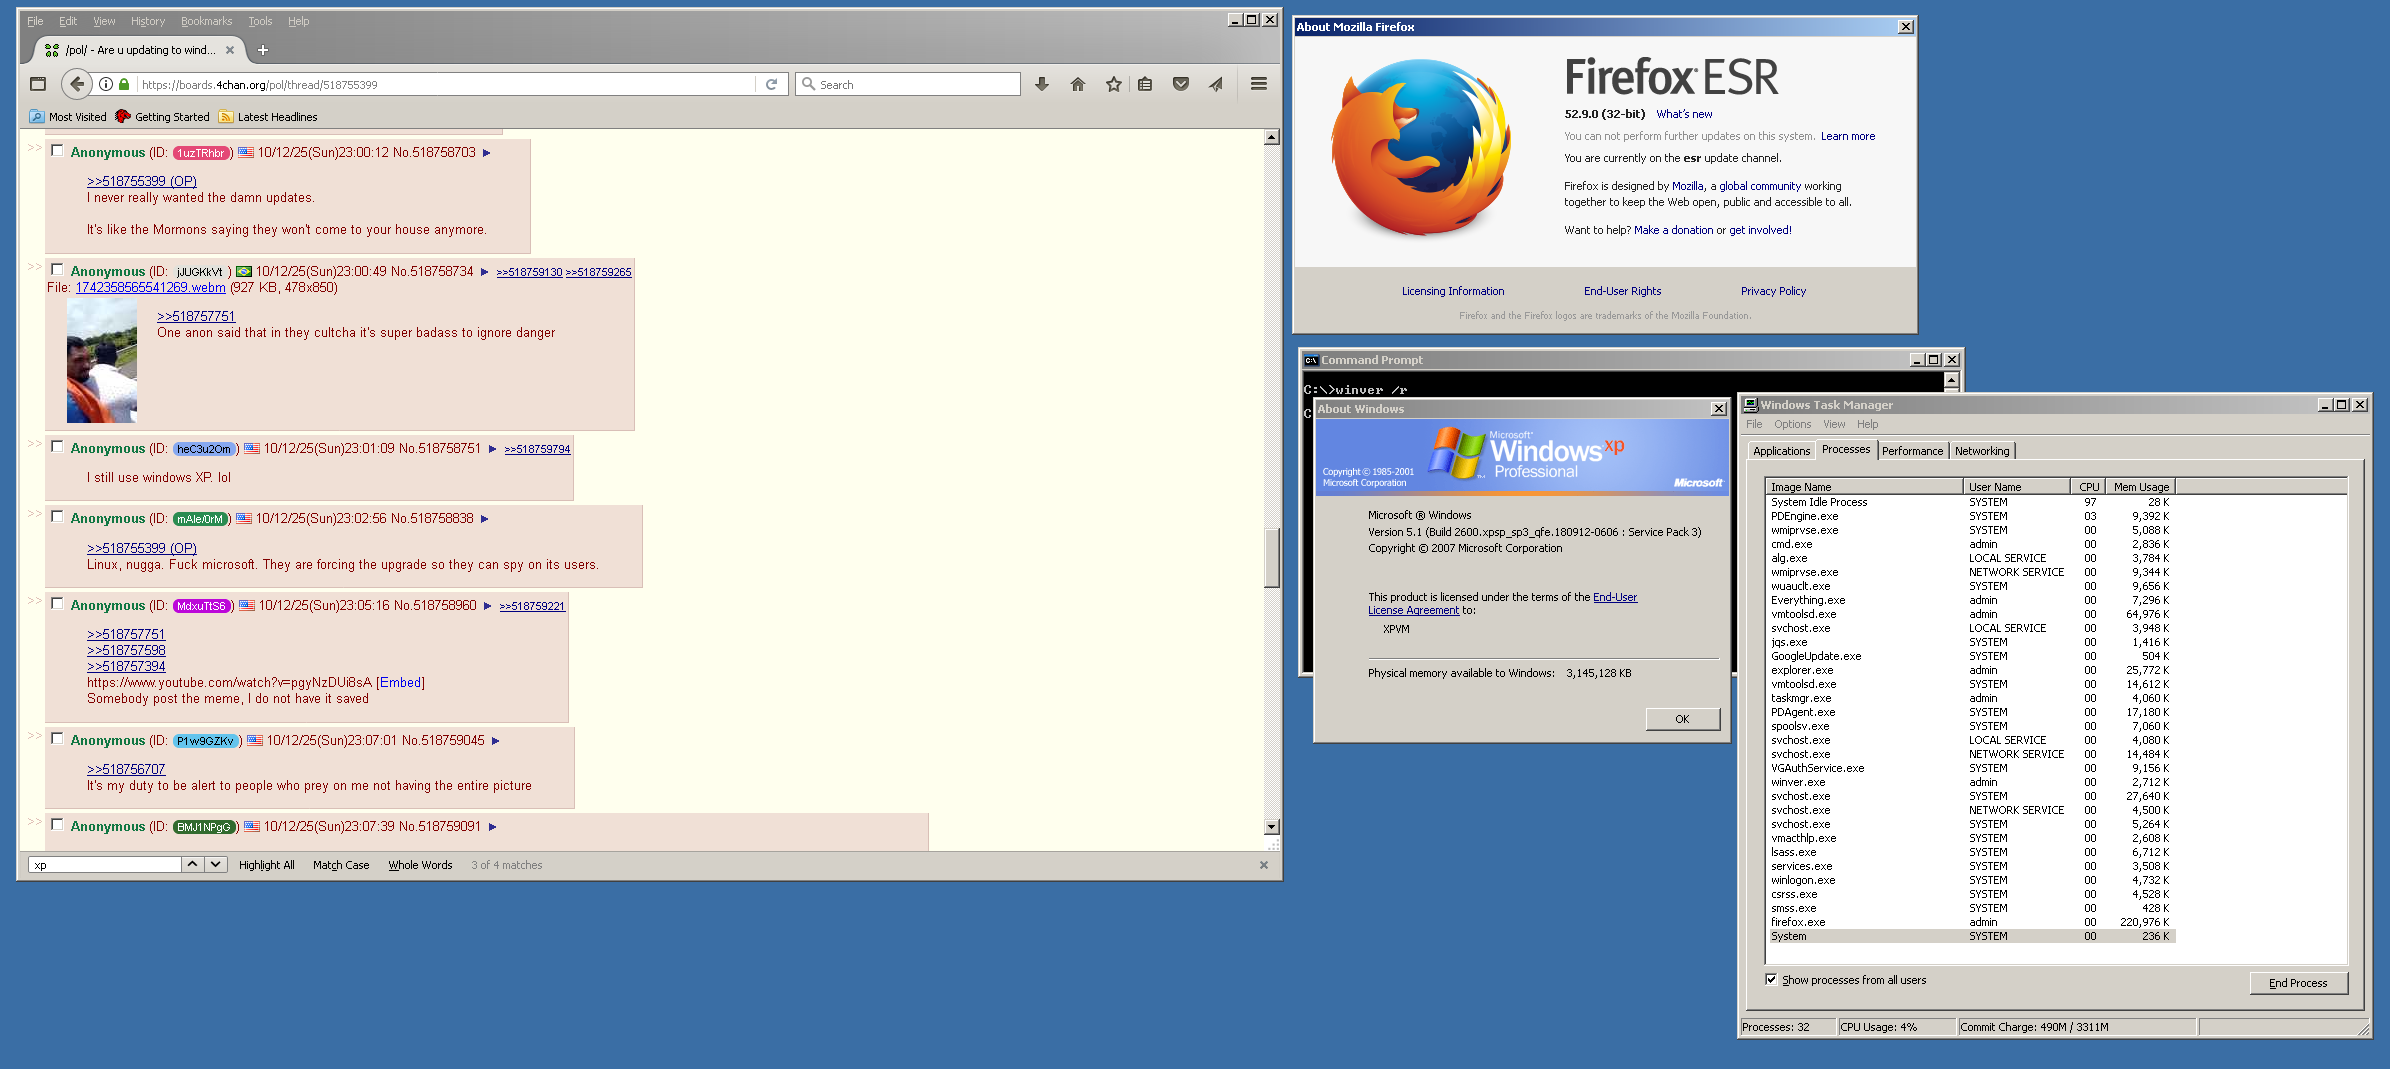Viewport: 2390px width, 1069px height.
Task: Show site information for 4chan page
Action: pyautogui.click(x=106, y=85)
